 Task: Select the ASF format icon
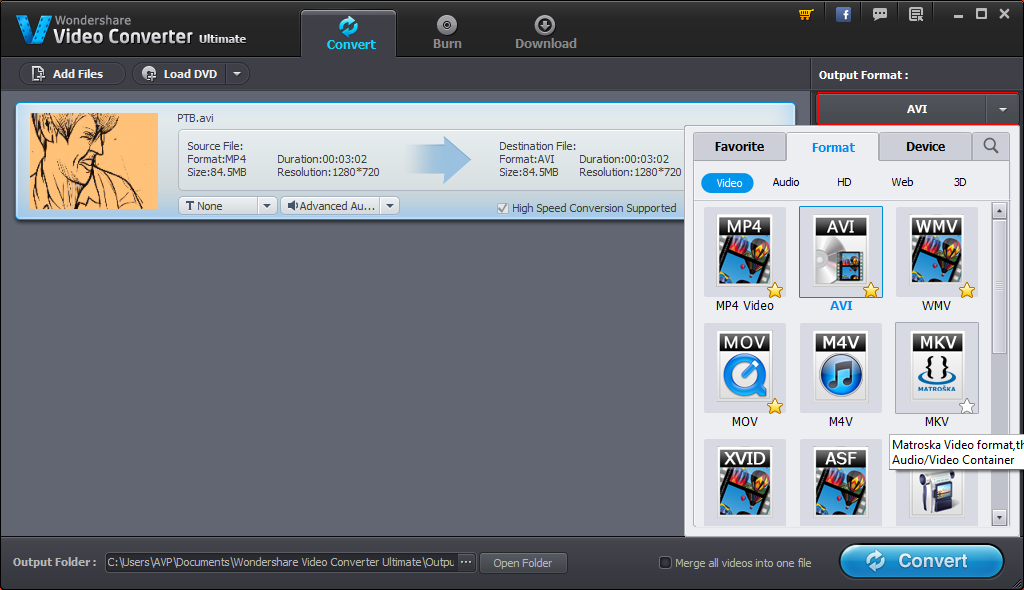click(840, 482)
